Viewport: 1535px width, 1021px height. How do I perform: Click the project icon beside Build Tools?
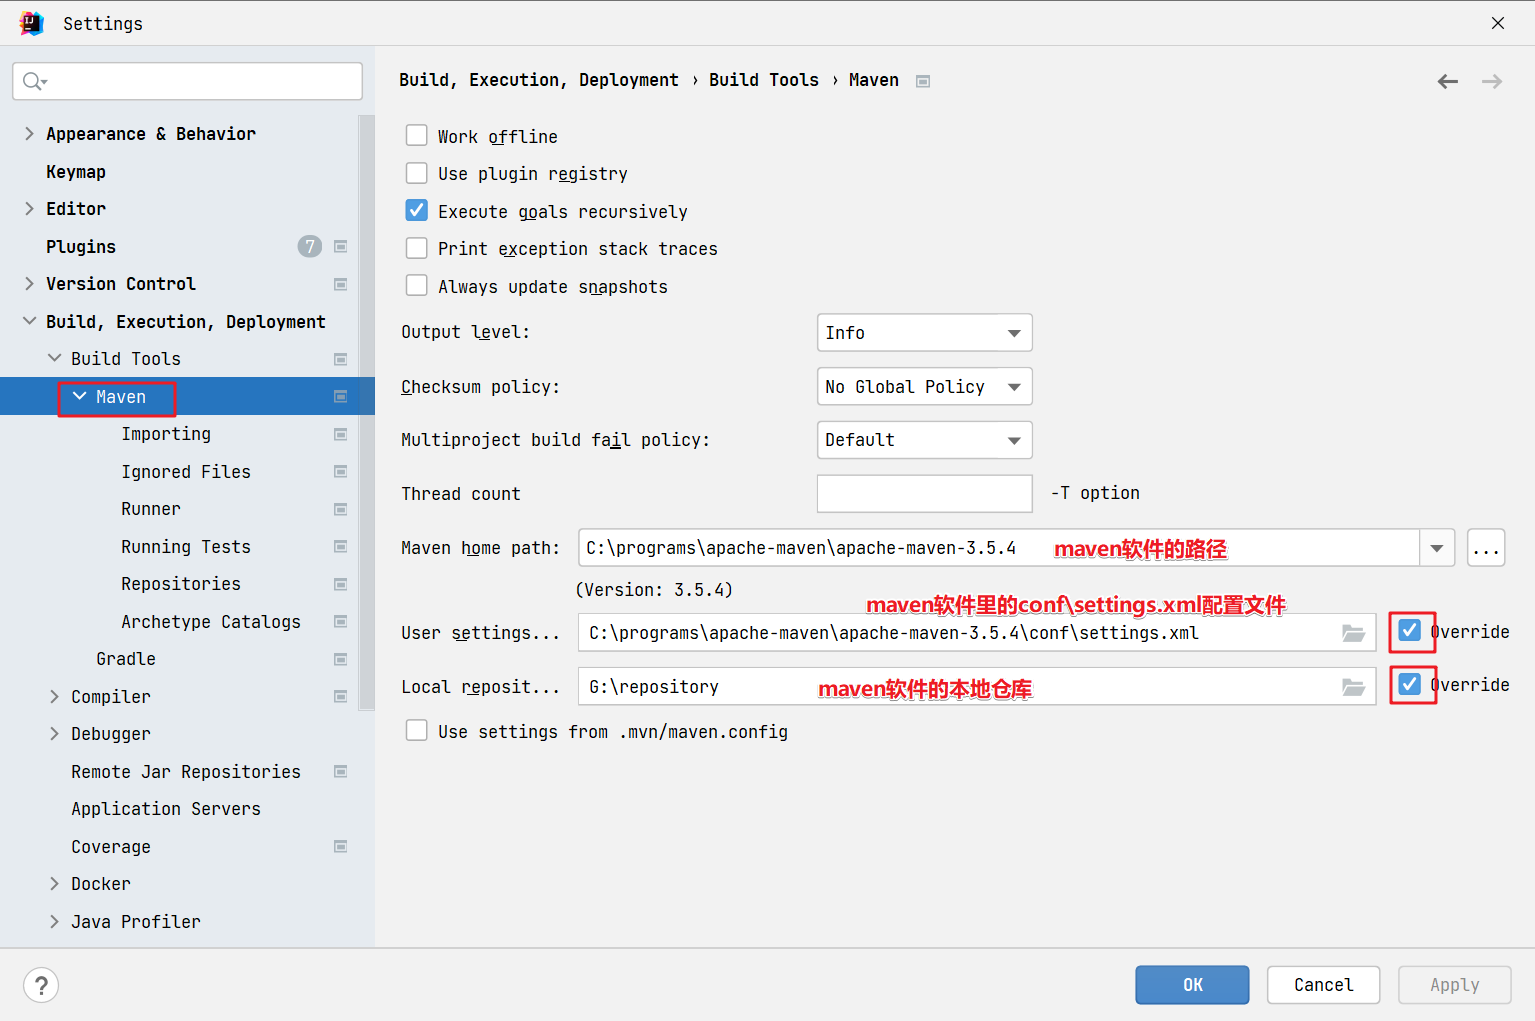[x=340, y=359]
